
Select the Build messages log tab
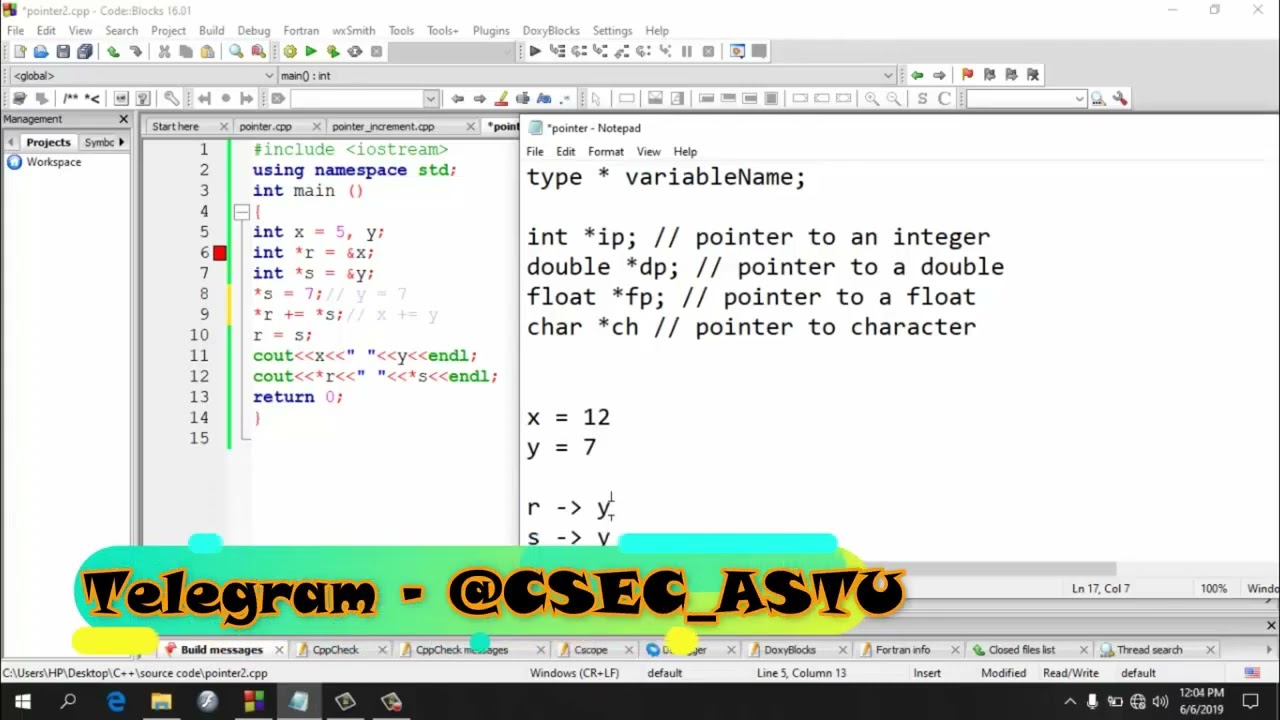point(221,650)
